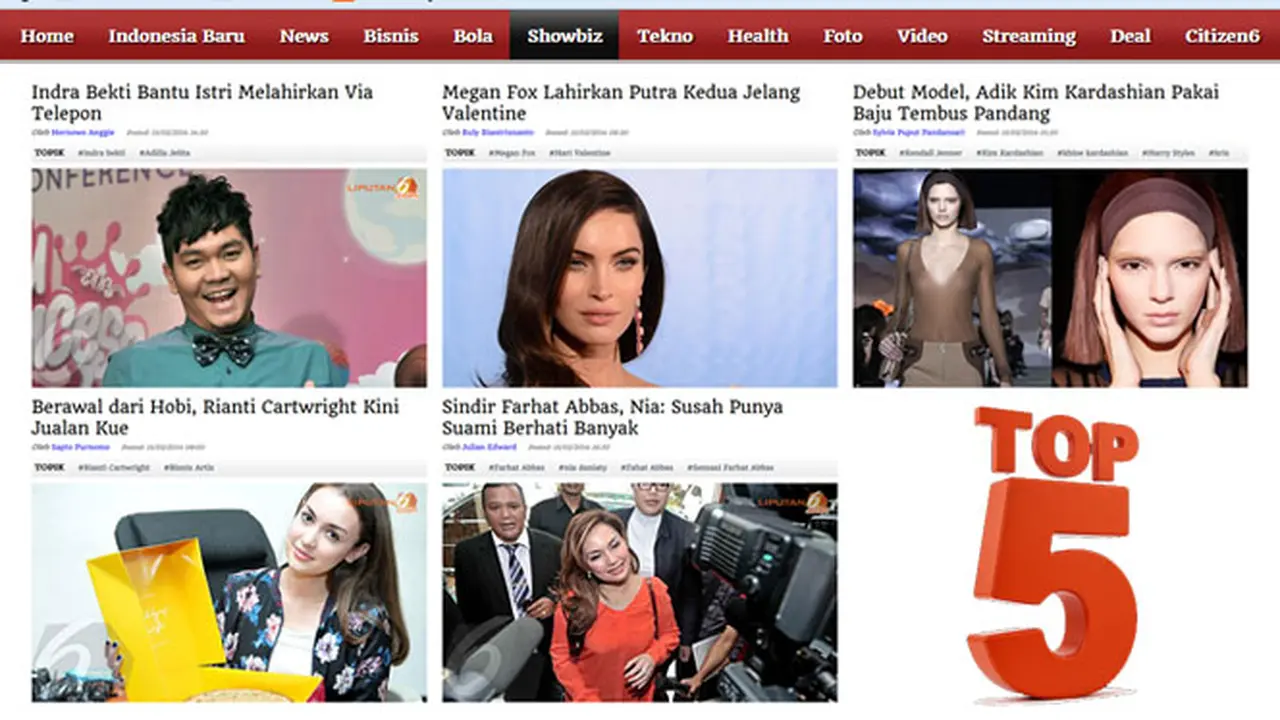Open the Citizen6 section

1222,36
